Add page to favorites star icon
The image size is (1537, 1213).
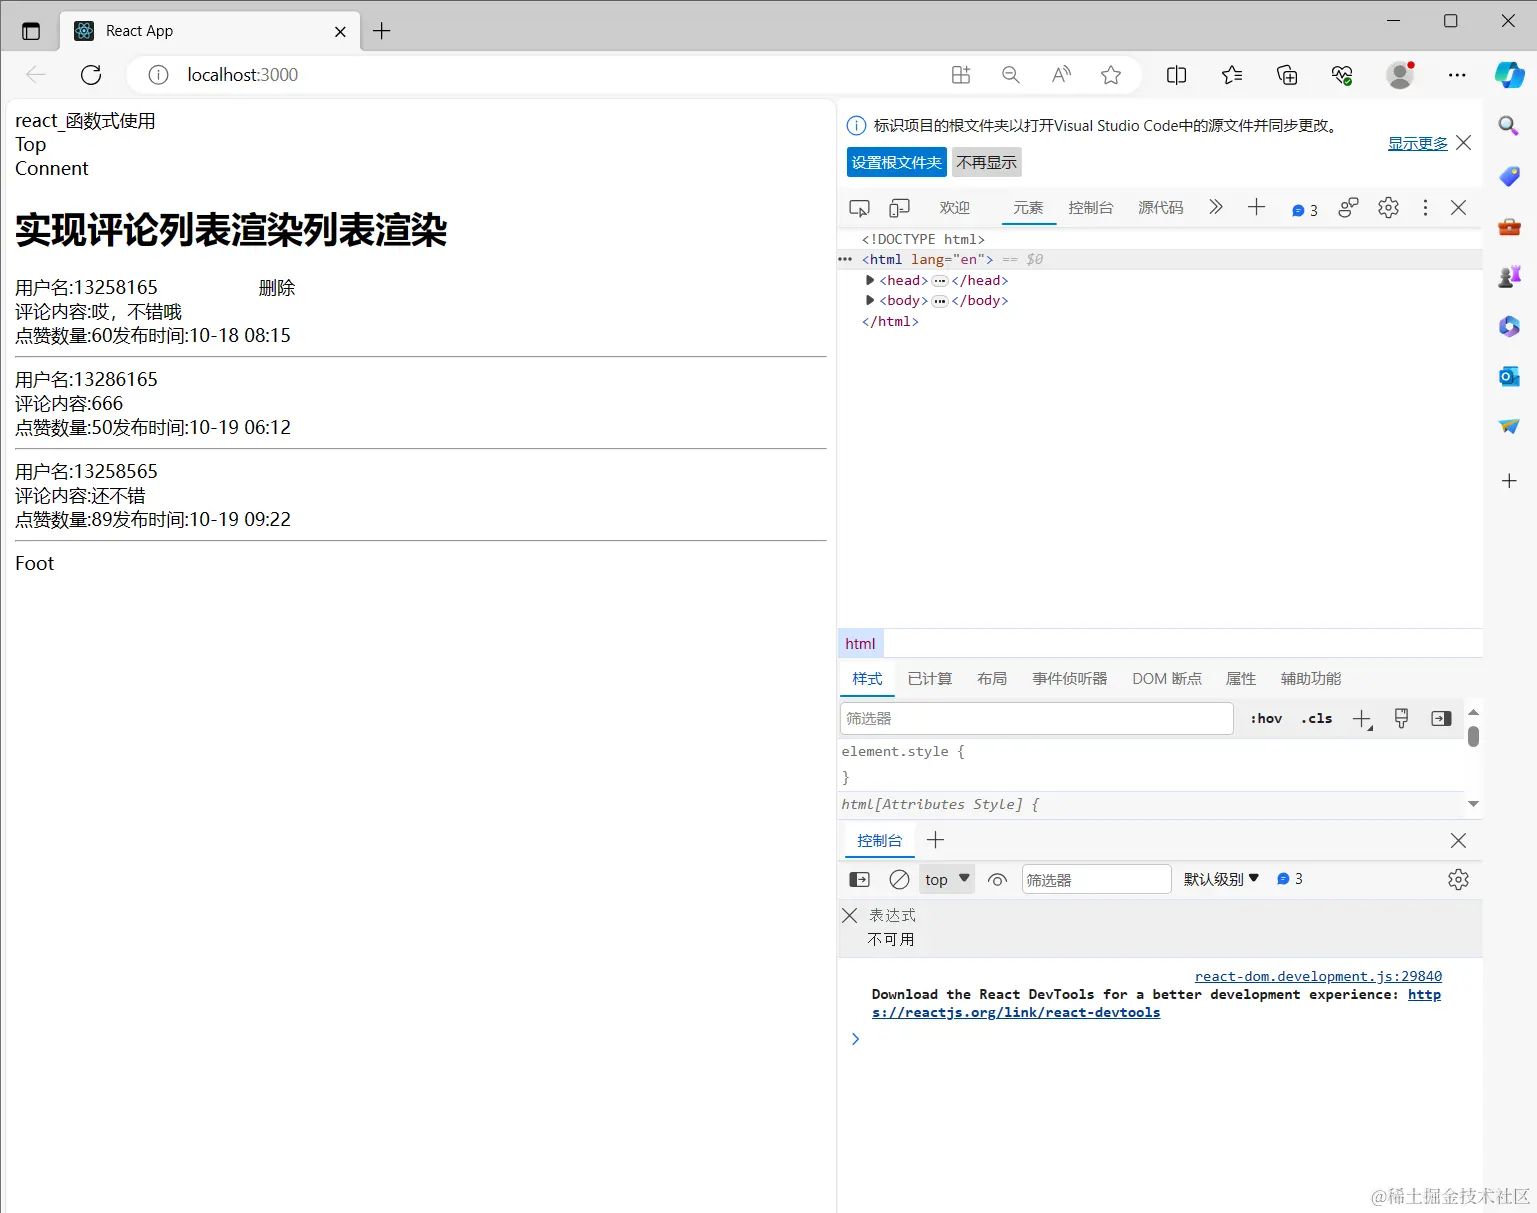pyautogui.click(x=1111, y=75)
